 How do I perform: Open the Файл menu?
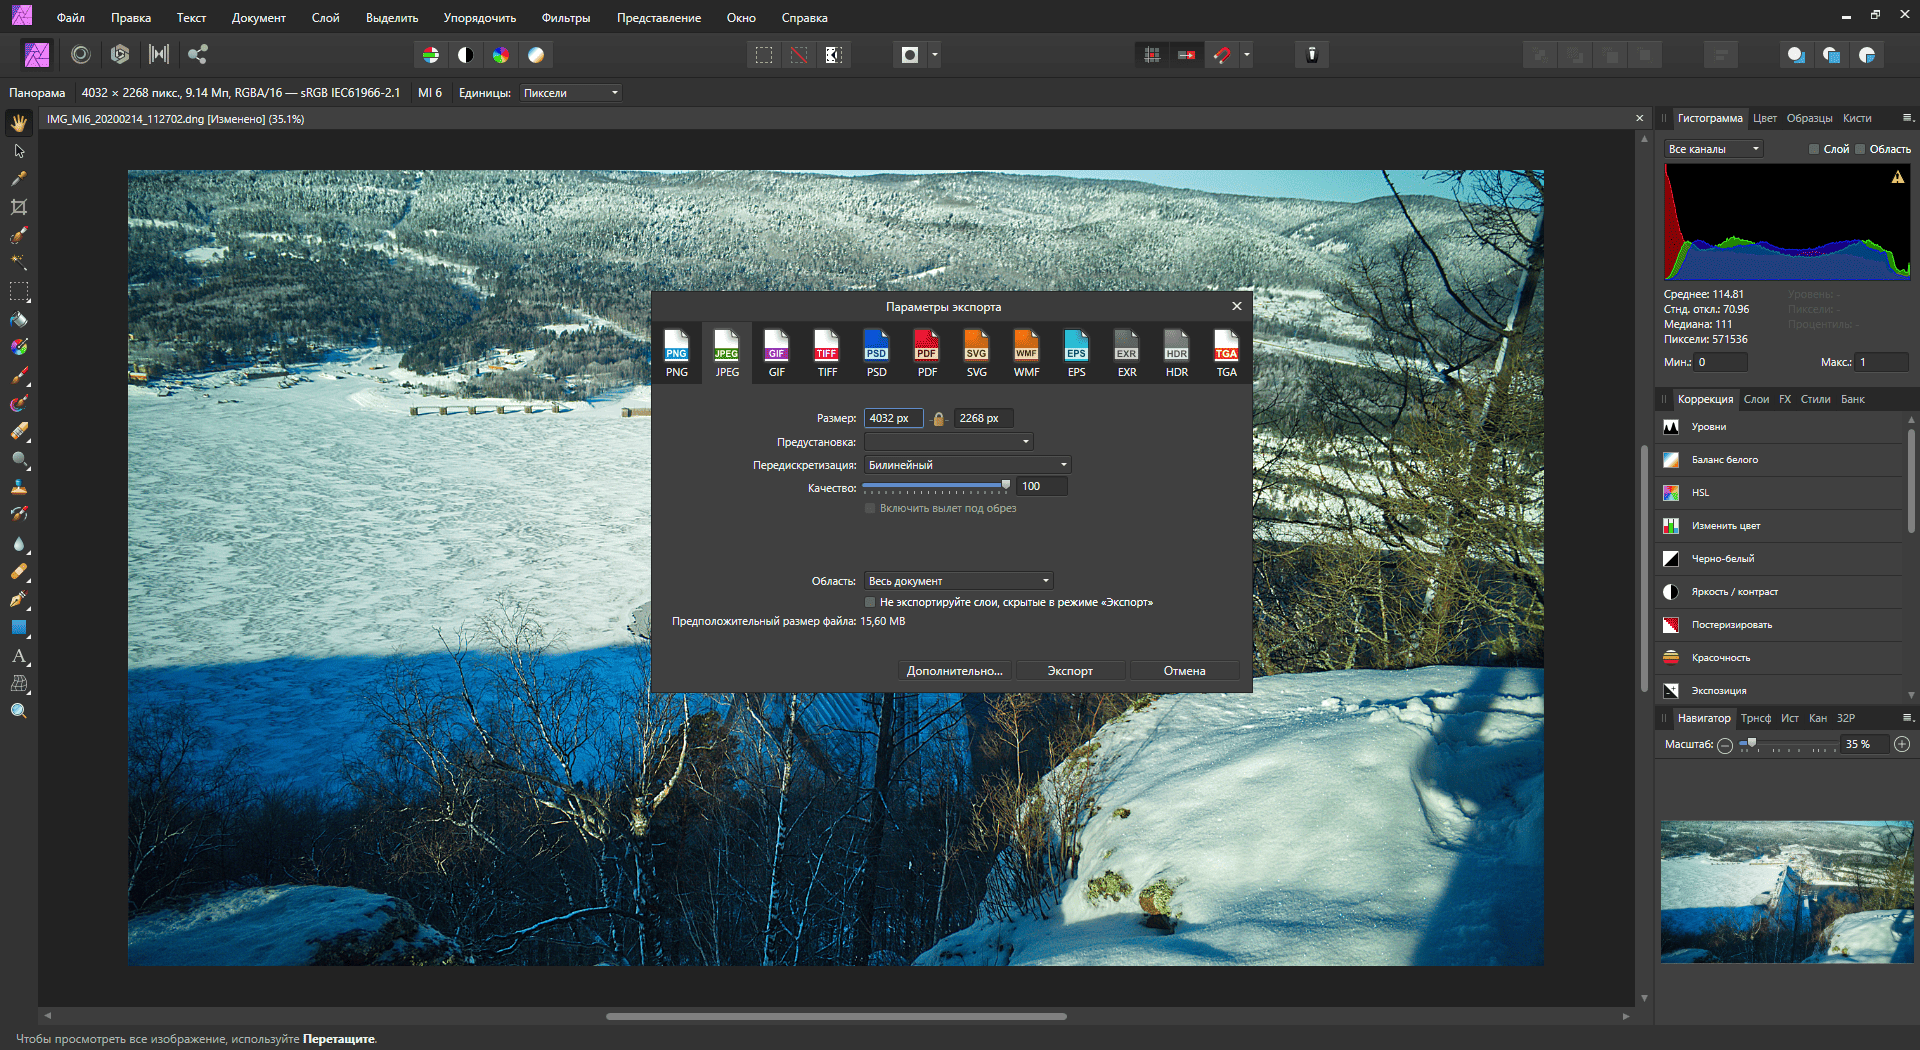pos(70,18)
